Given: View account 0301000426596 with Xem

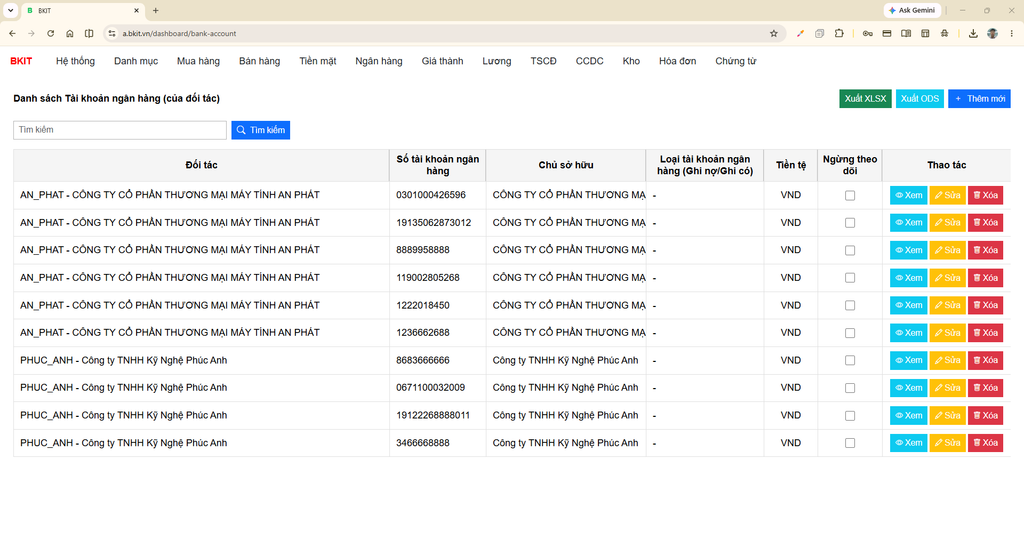Looking at the screenshot, I should click(908, 195).
